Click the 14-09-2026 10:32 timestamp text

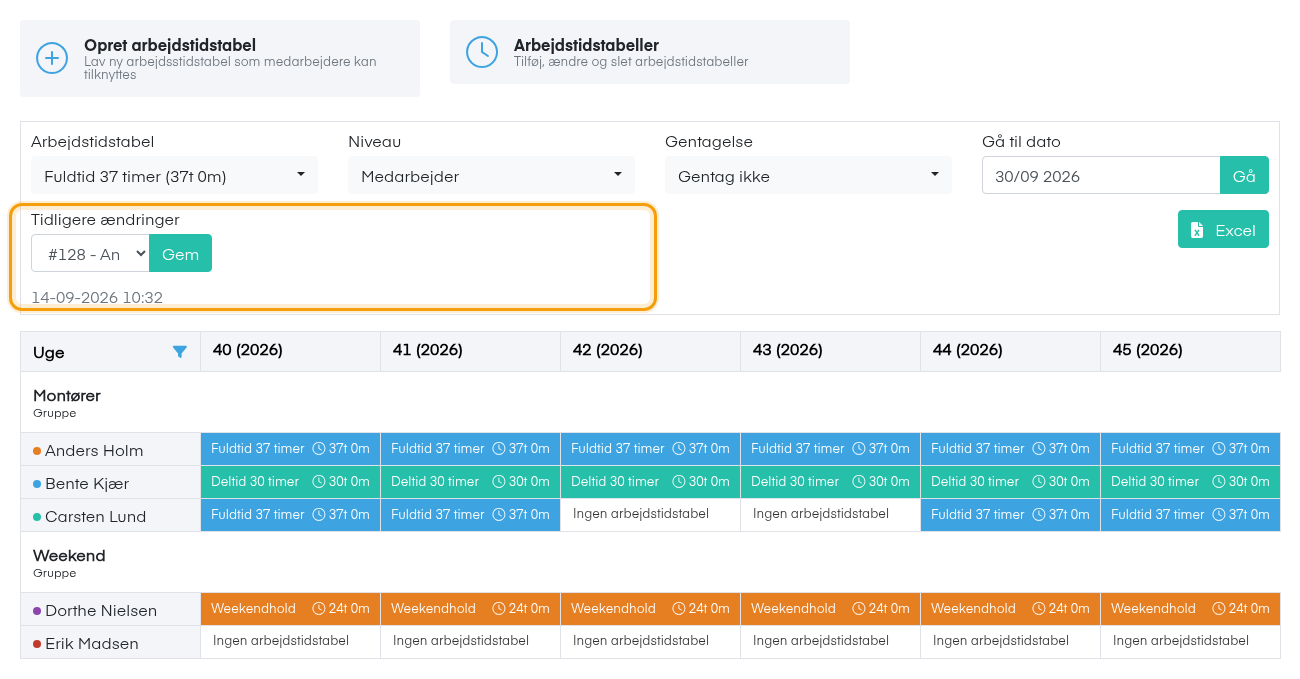(97, 297)
